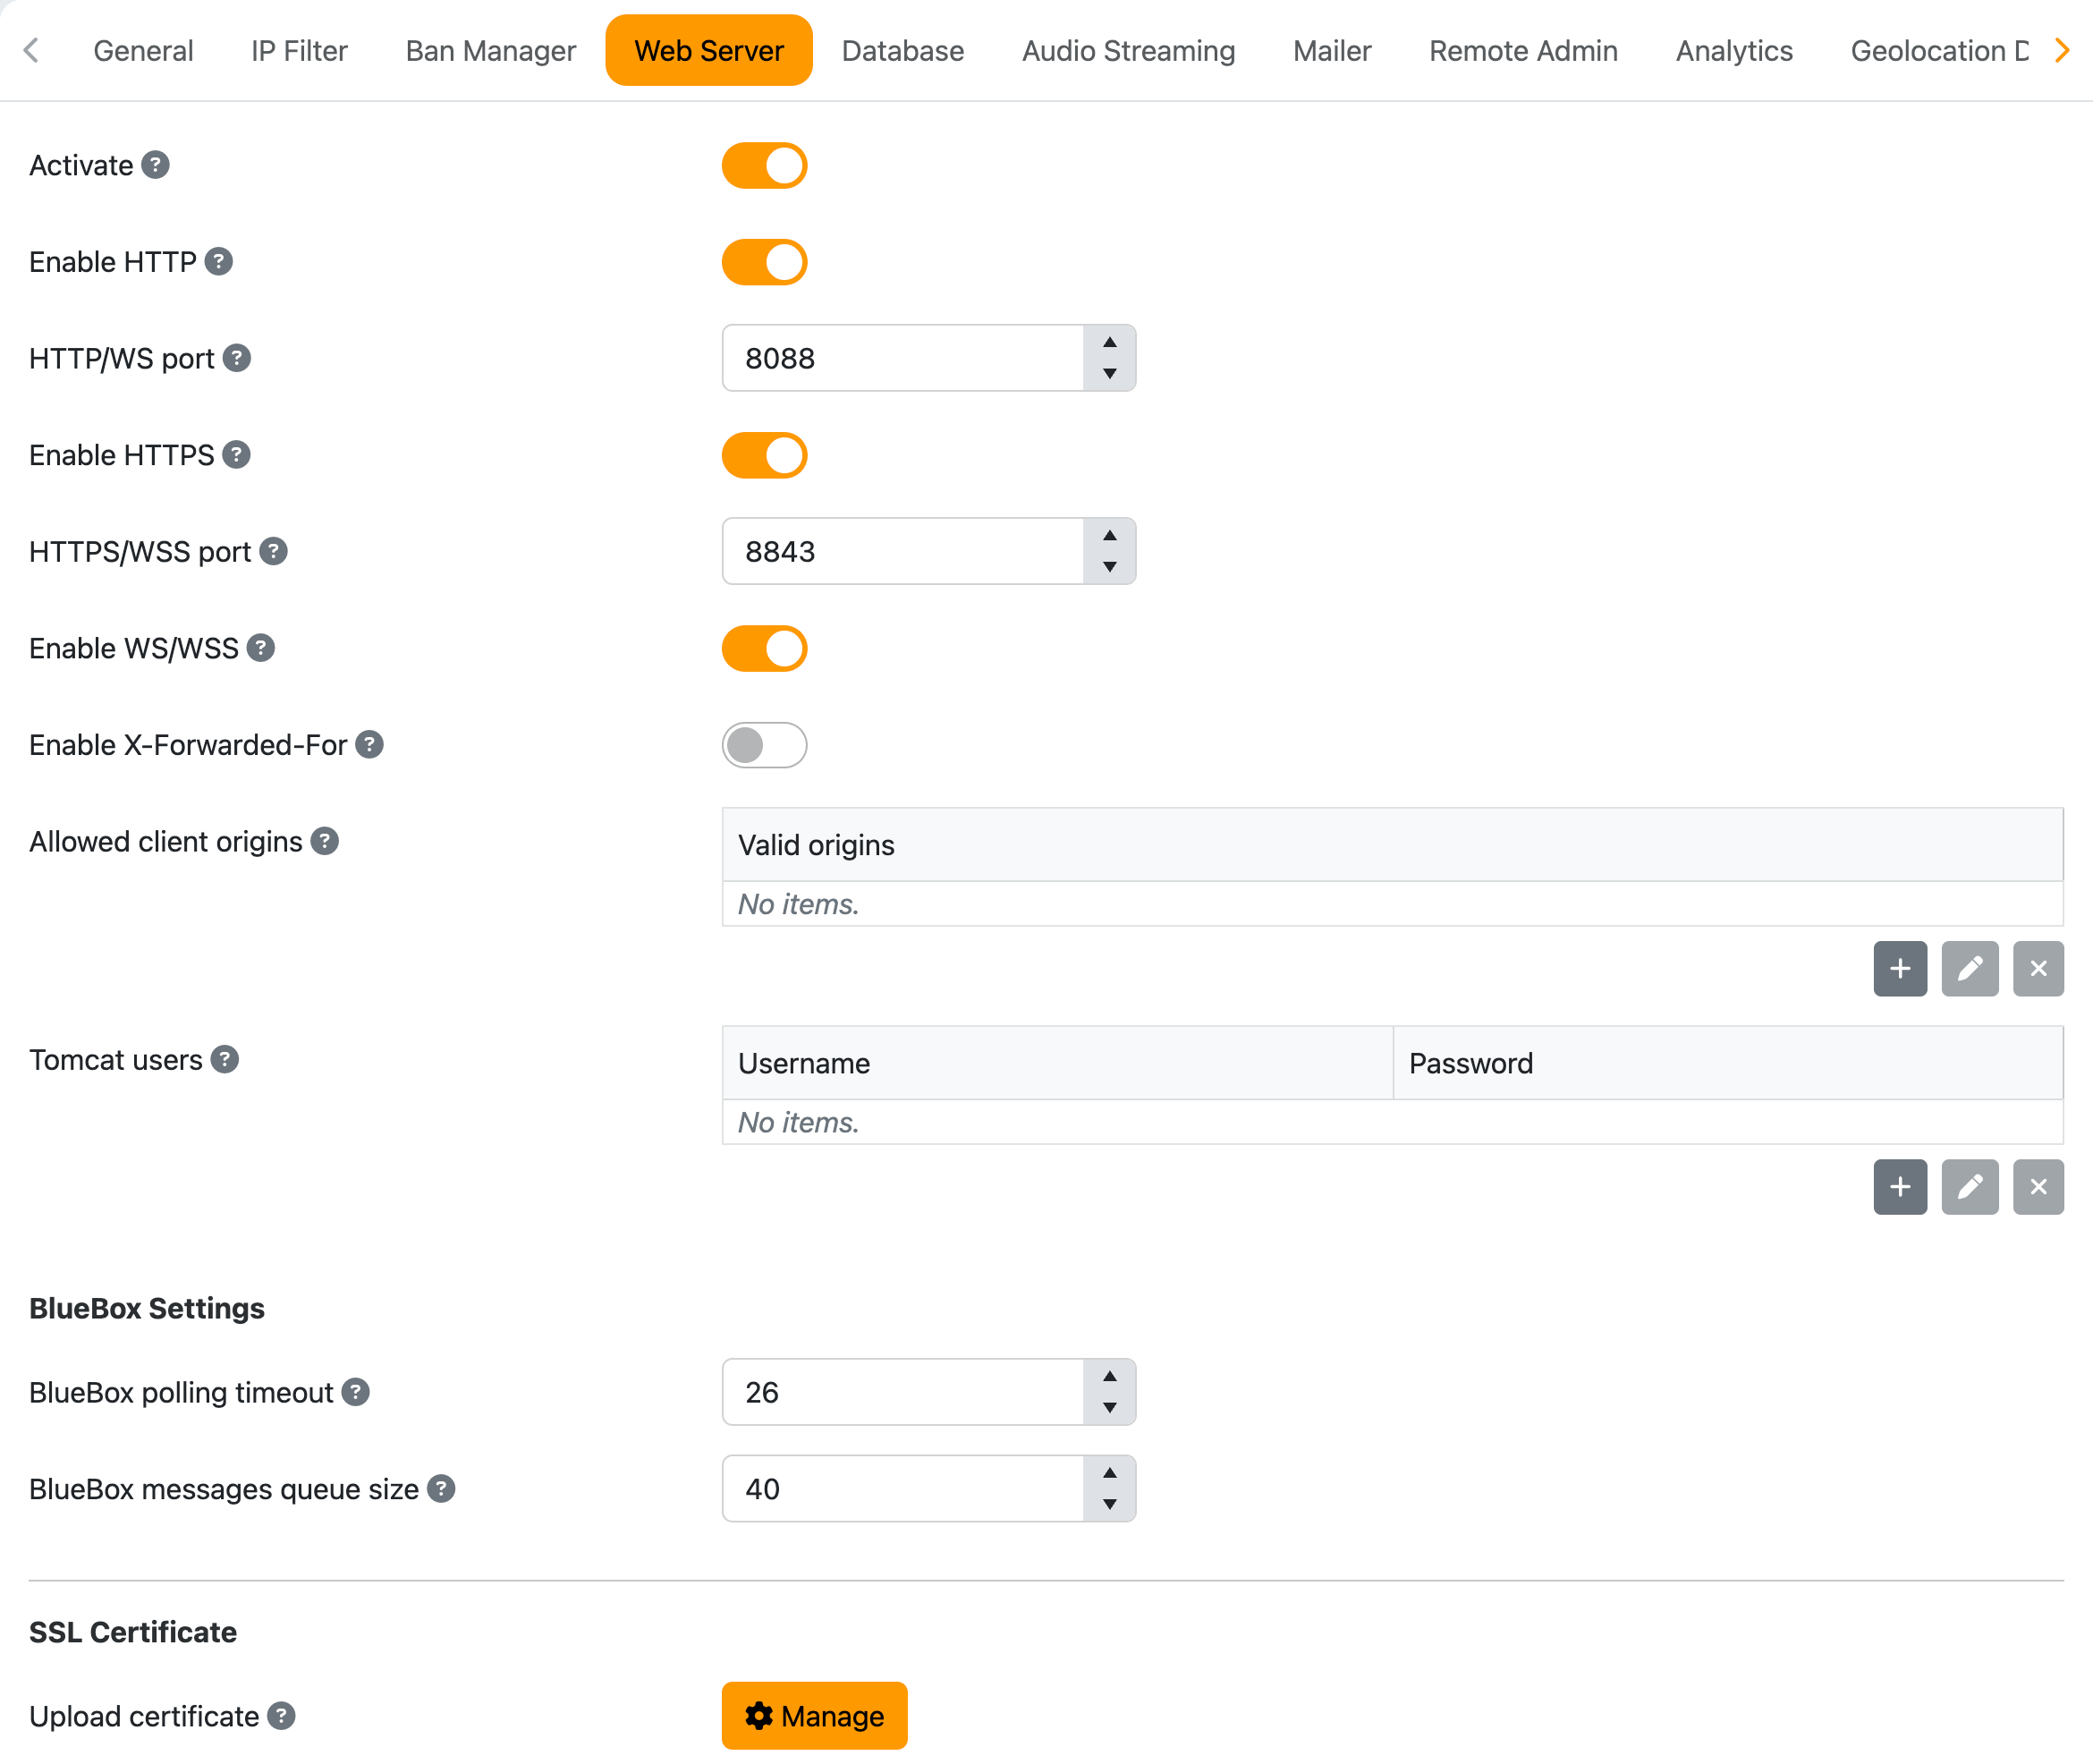
Task: Increment BlueBox polling timeout
Action: [1109, 1376]
